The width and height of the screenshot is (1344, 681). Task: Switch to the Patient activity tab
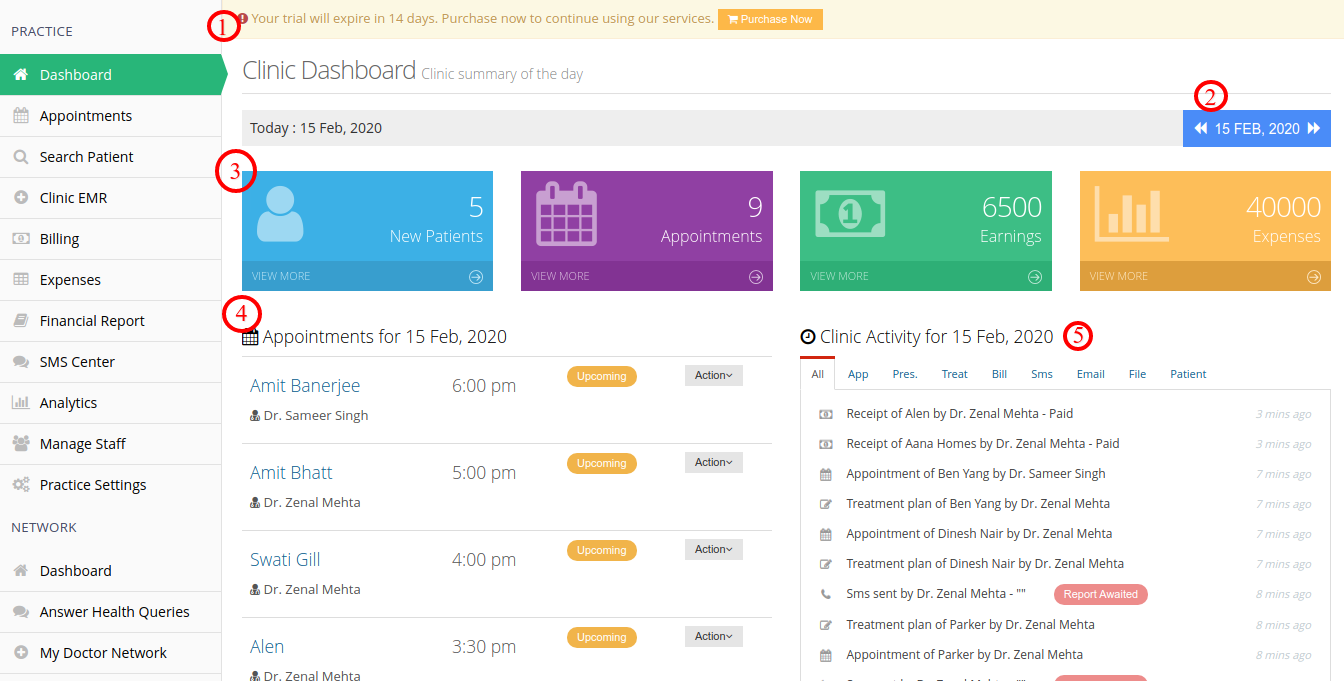pos(1188,374)
